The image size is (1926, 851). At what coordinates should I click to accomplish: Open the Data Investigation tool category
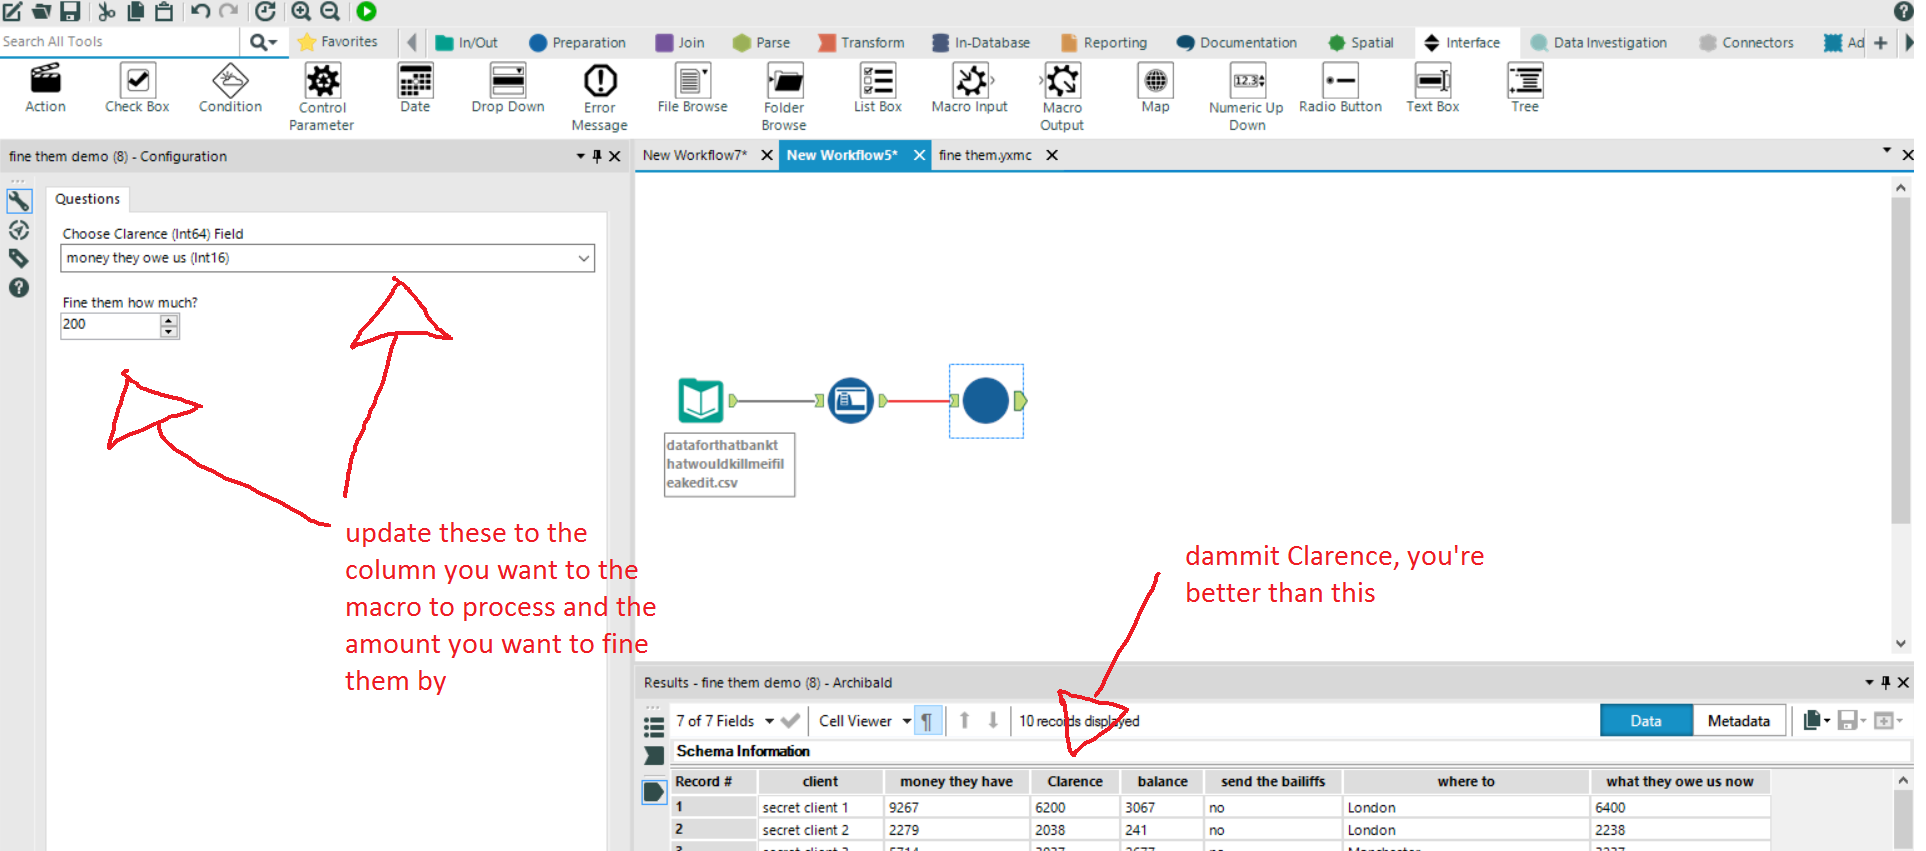[1599, 43]
